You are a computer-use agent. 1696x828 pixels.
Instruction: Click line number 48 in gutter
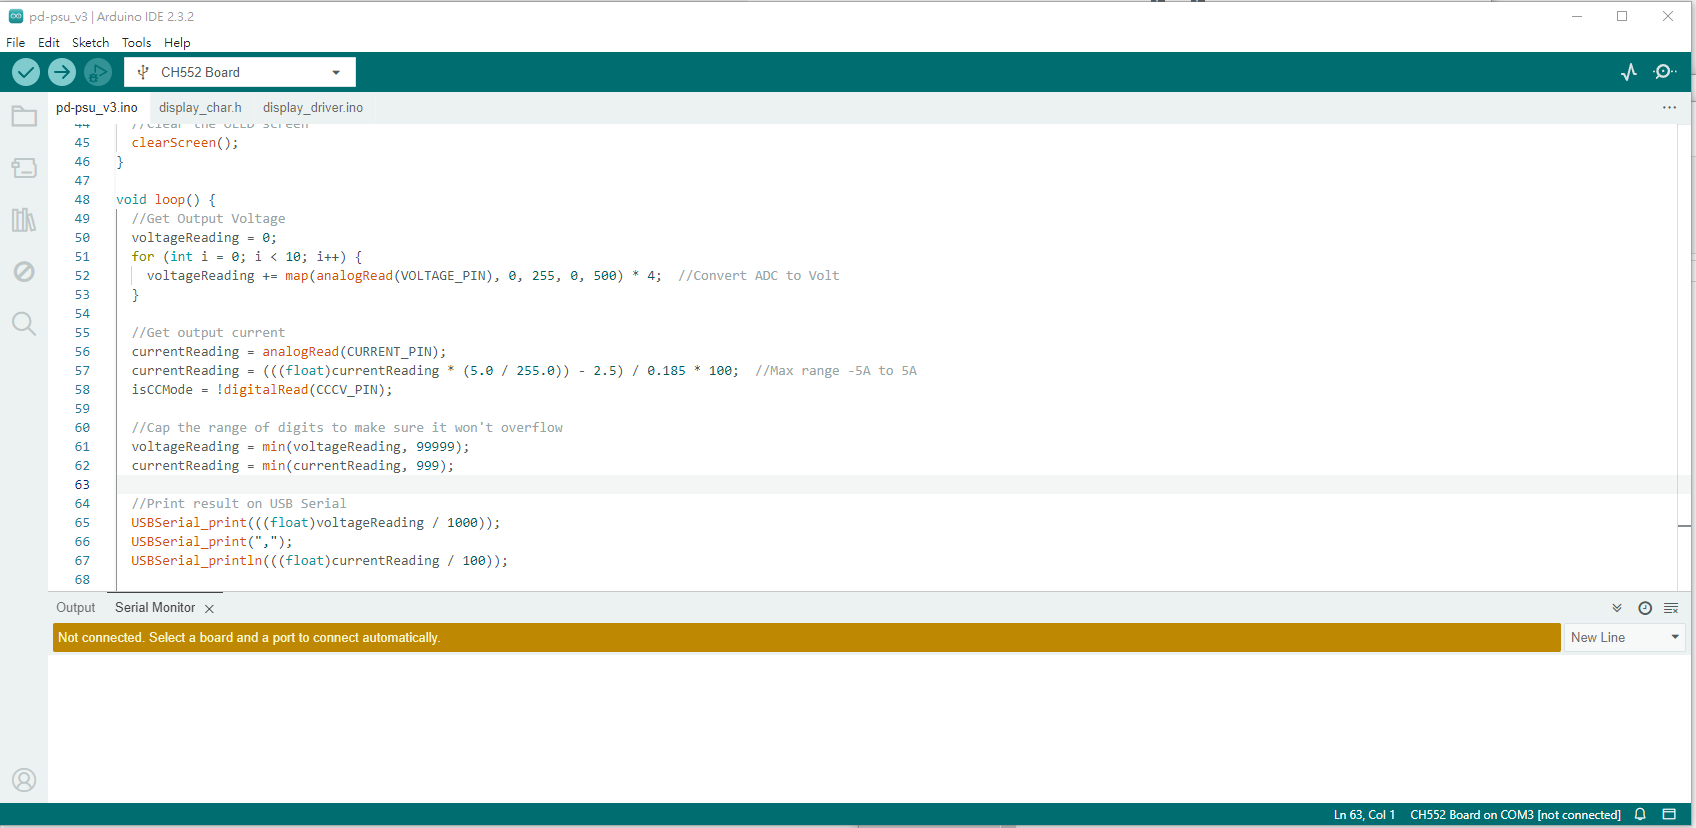click(82, 200)
